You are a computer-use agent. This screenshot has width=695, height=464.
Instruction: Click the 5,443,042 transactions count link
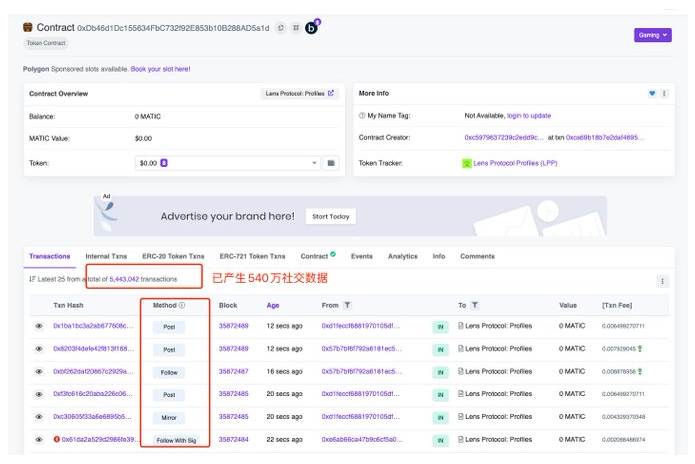[124, 279]
